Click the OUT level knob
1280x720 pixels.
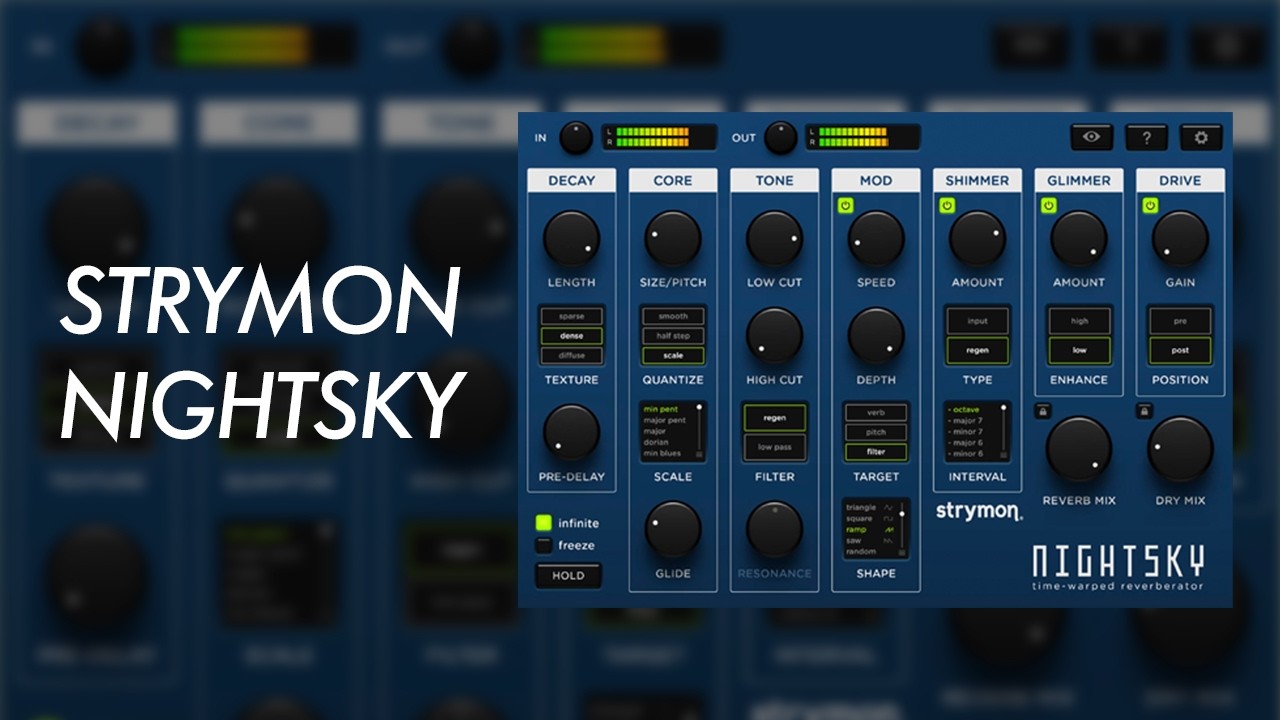click(780, 138)
